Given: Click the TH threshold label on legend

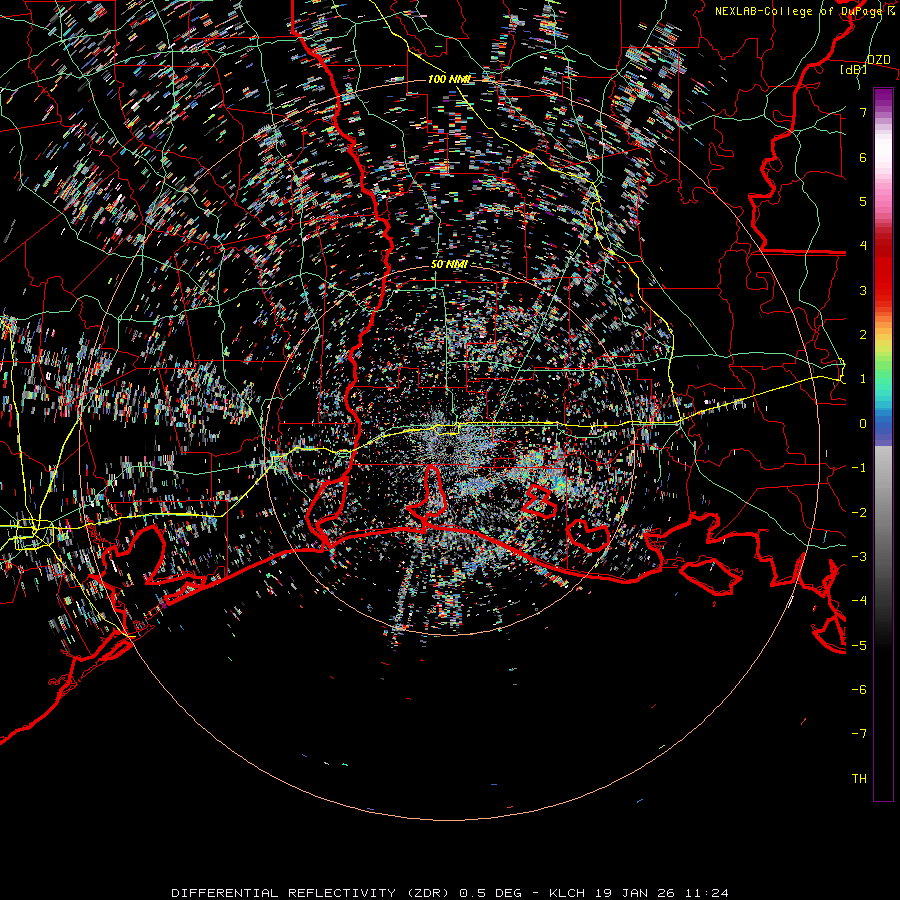Looking at the screenshot, I should pos(859,779).
